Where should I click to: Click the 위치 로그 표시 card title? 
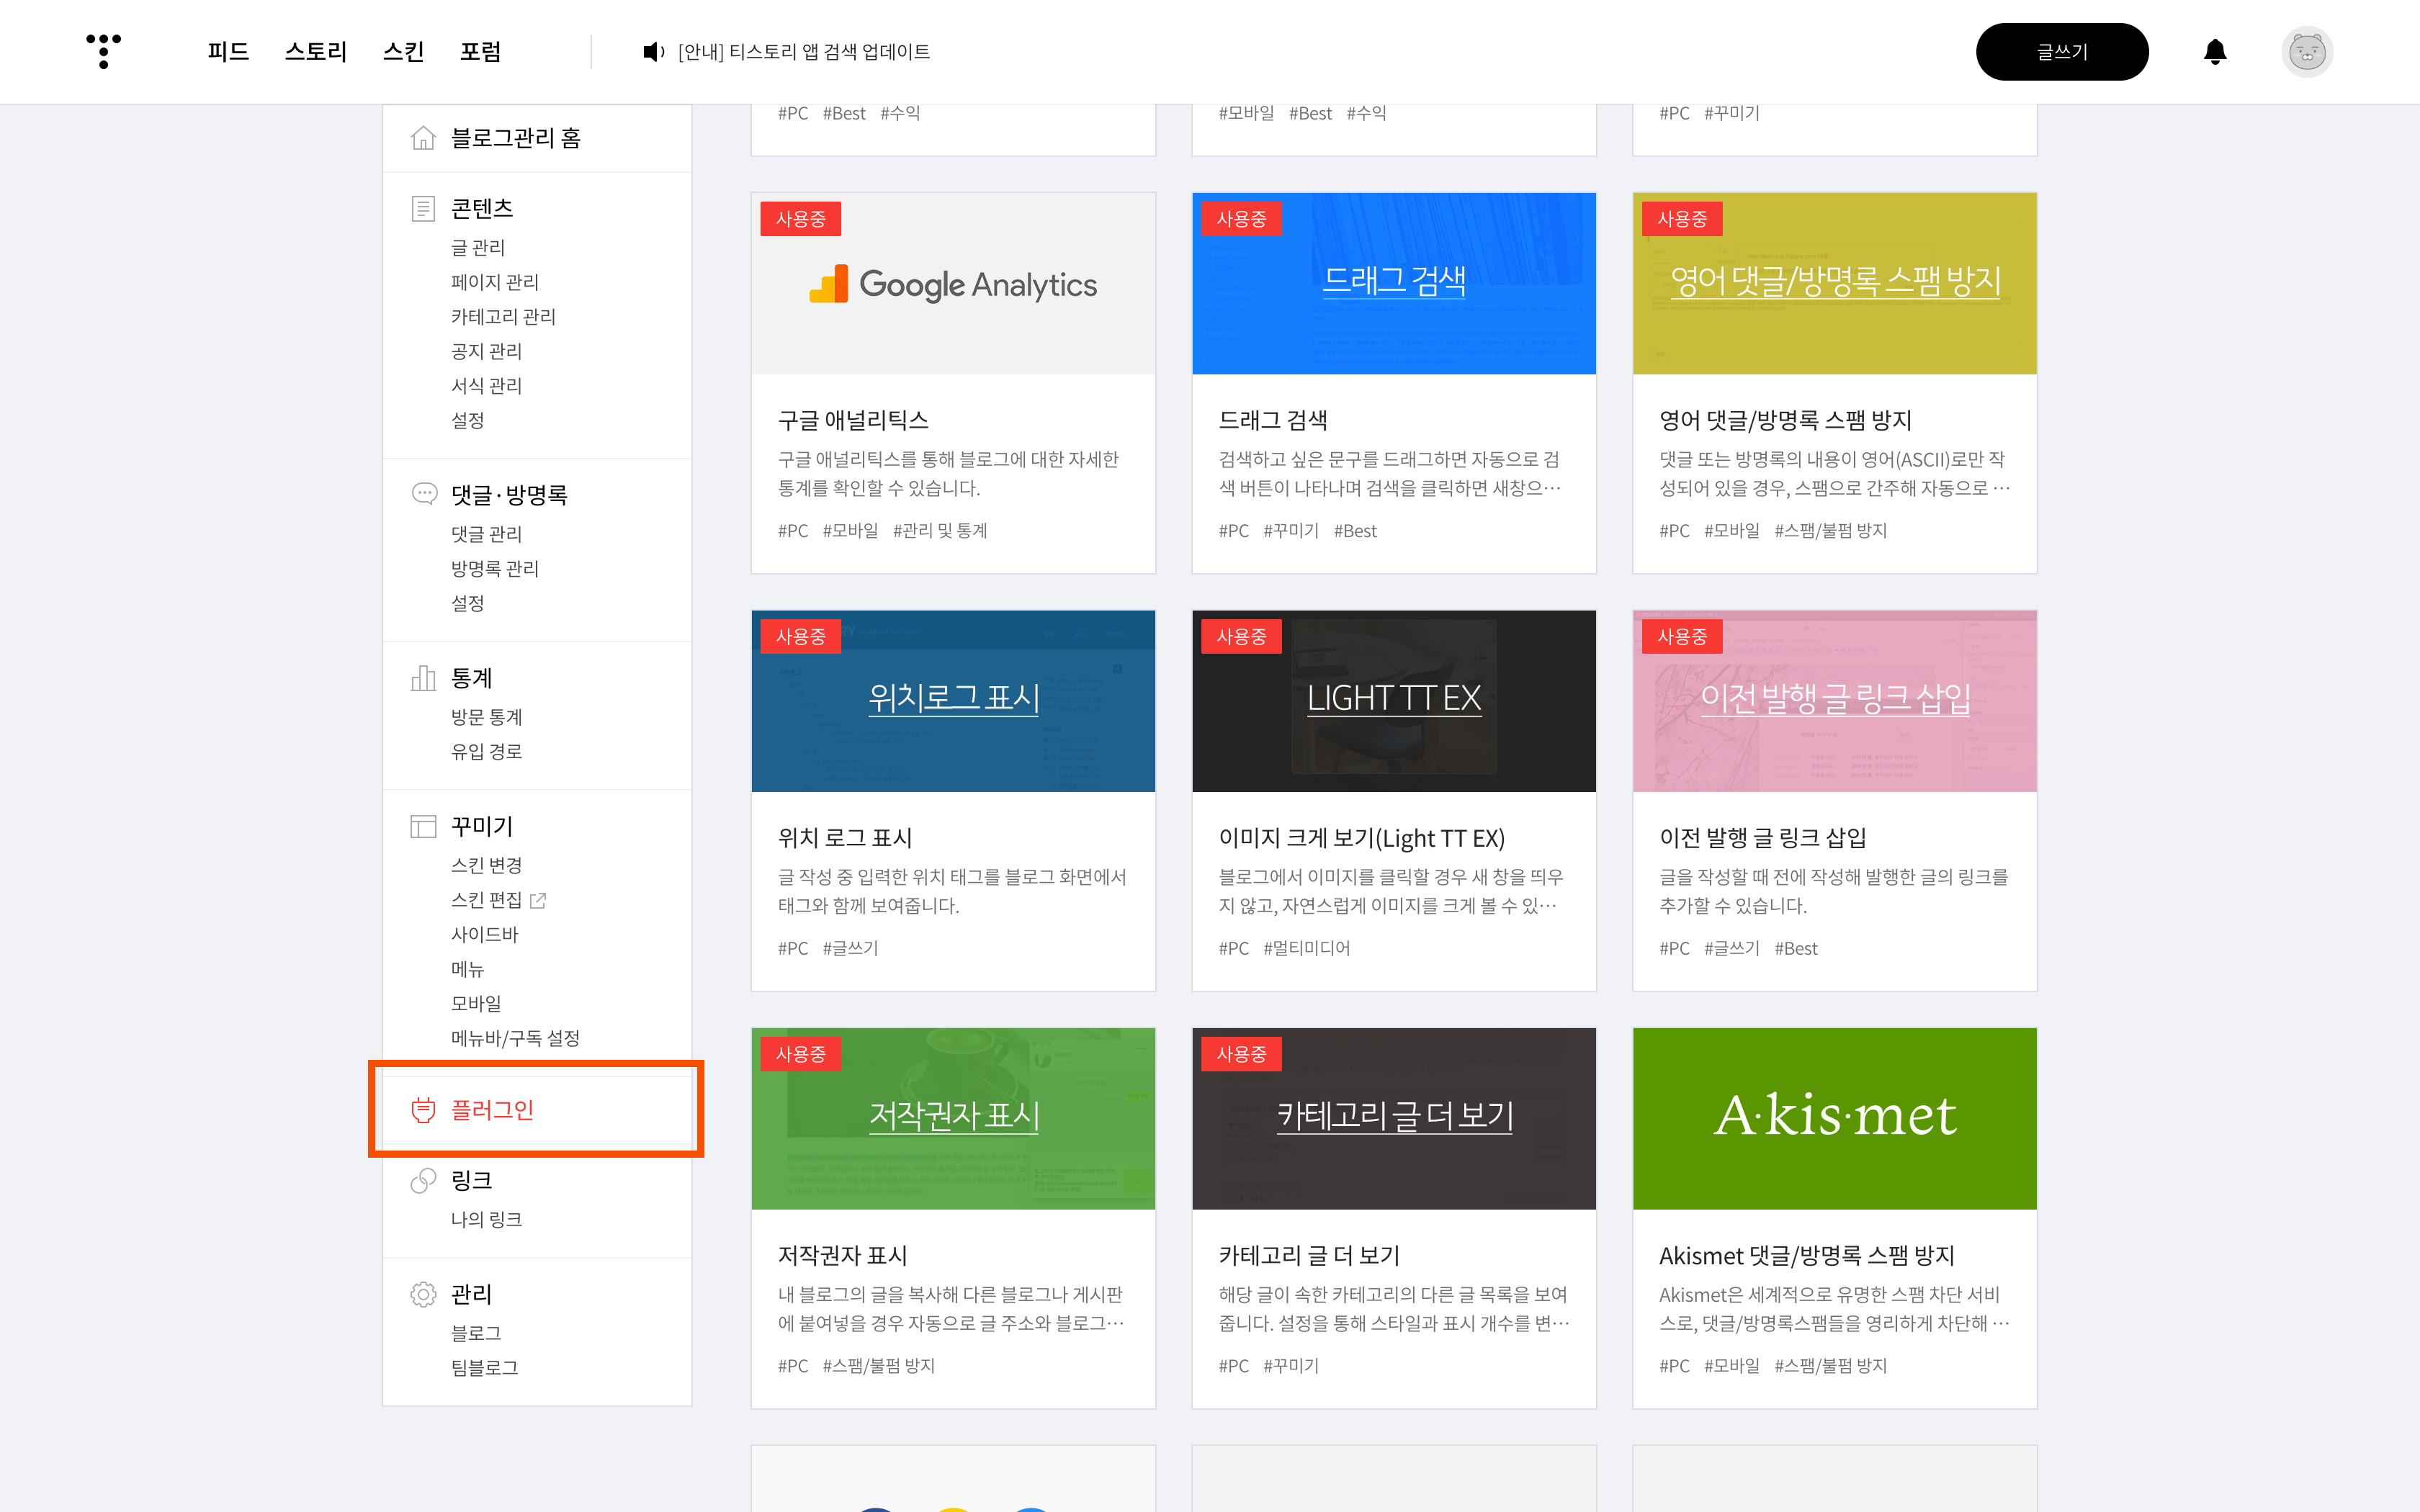click(x=845, y=838)
